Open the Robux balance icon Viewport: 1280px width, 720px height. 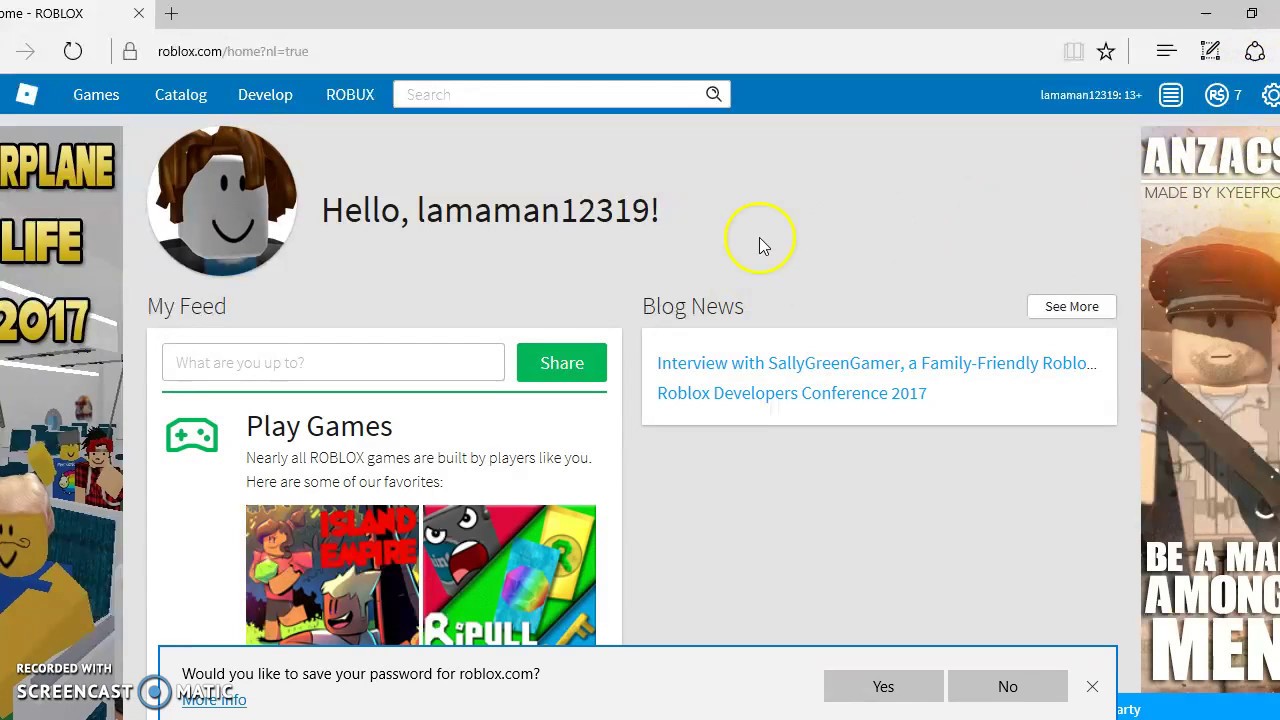point(1217,95)
